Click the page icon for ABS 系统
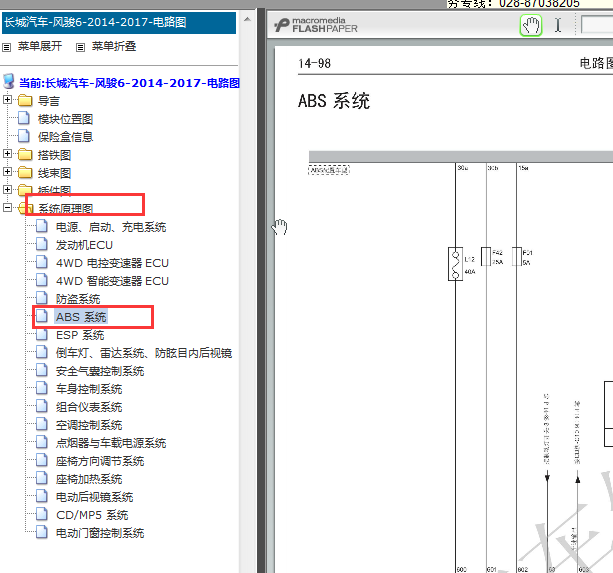Viewport: 613px width, 573px height. coord(42,316)
